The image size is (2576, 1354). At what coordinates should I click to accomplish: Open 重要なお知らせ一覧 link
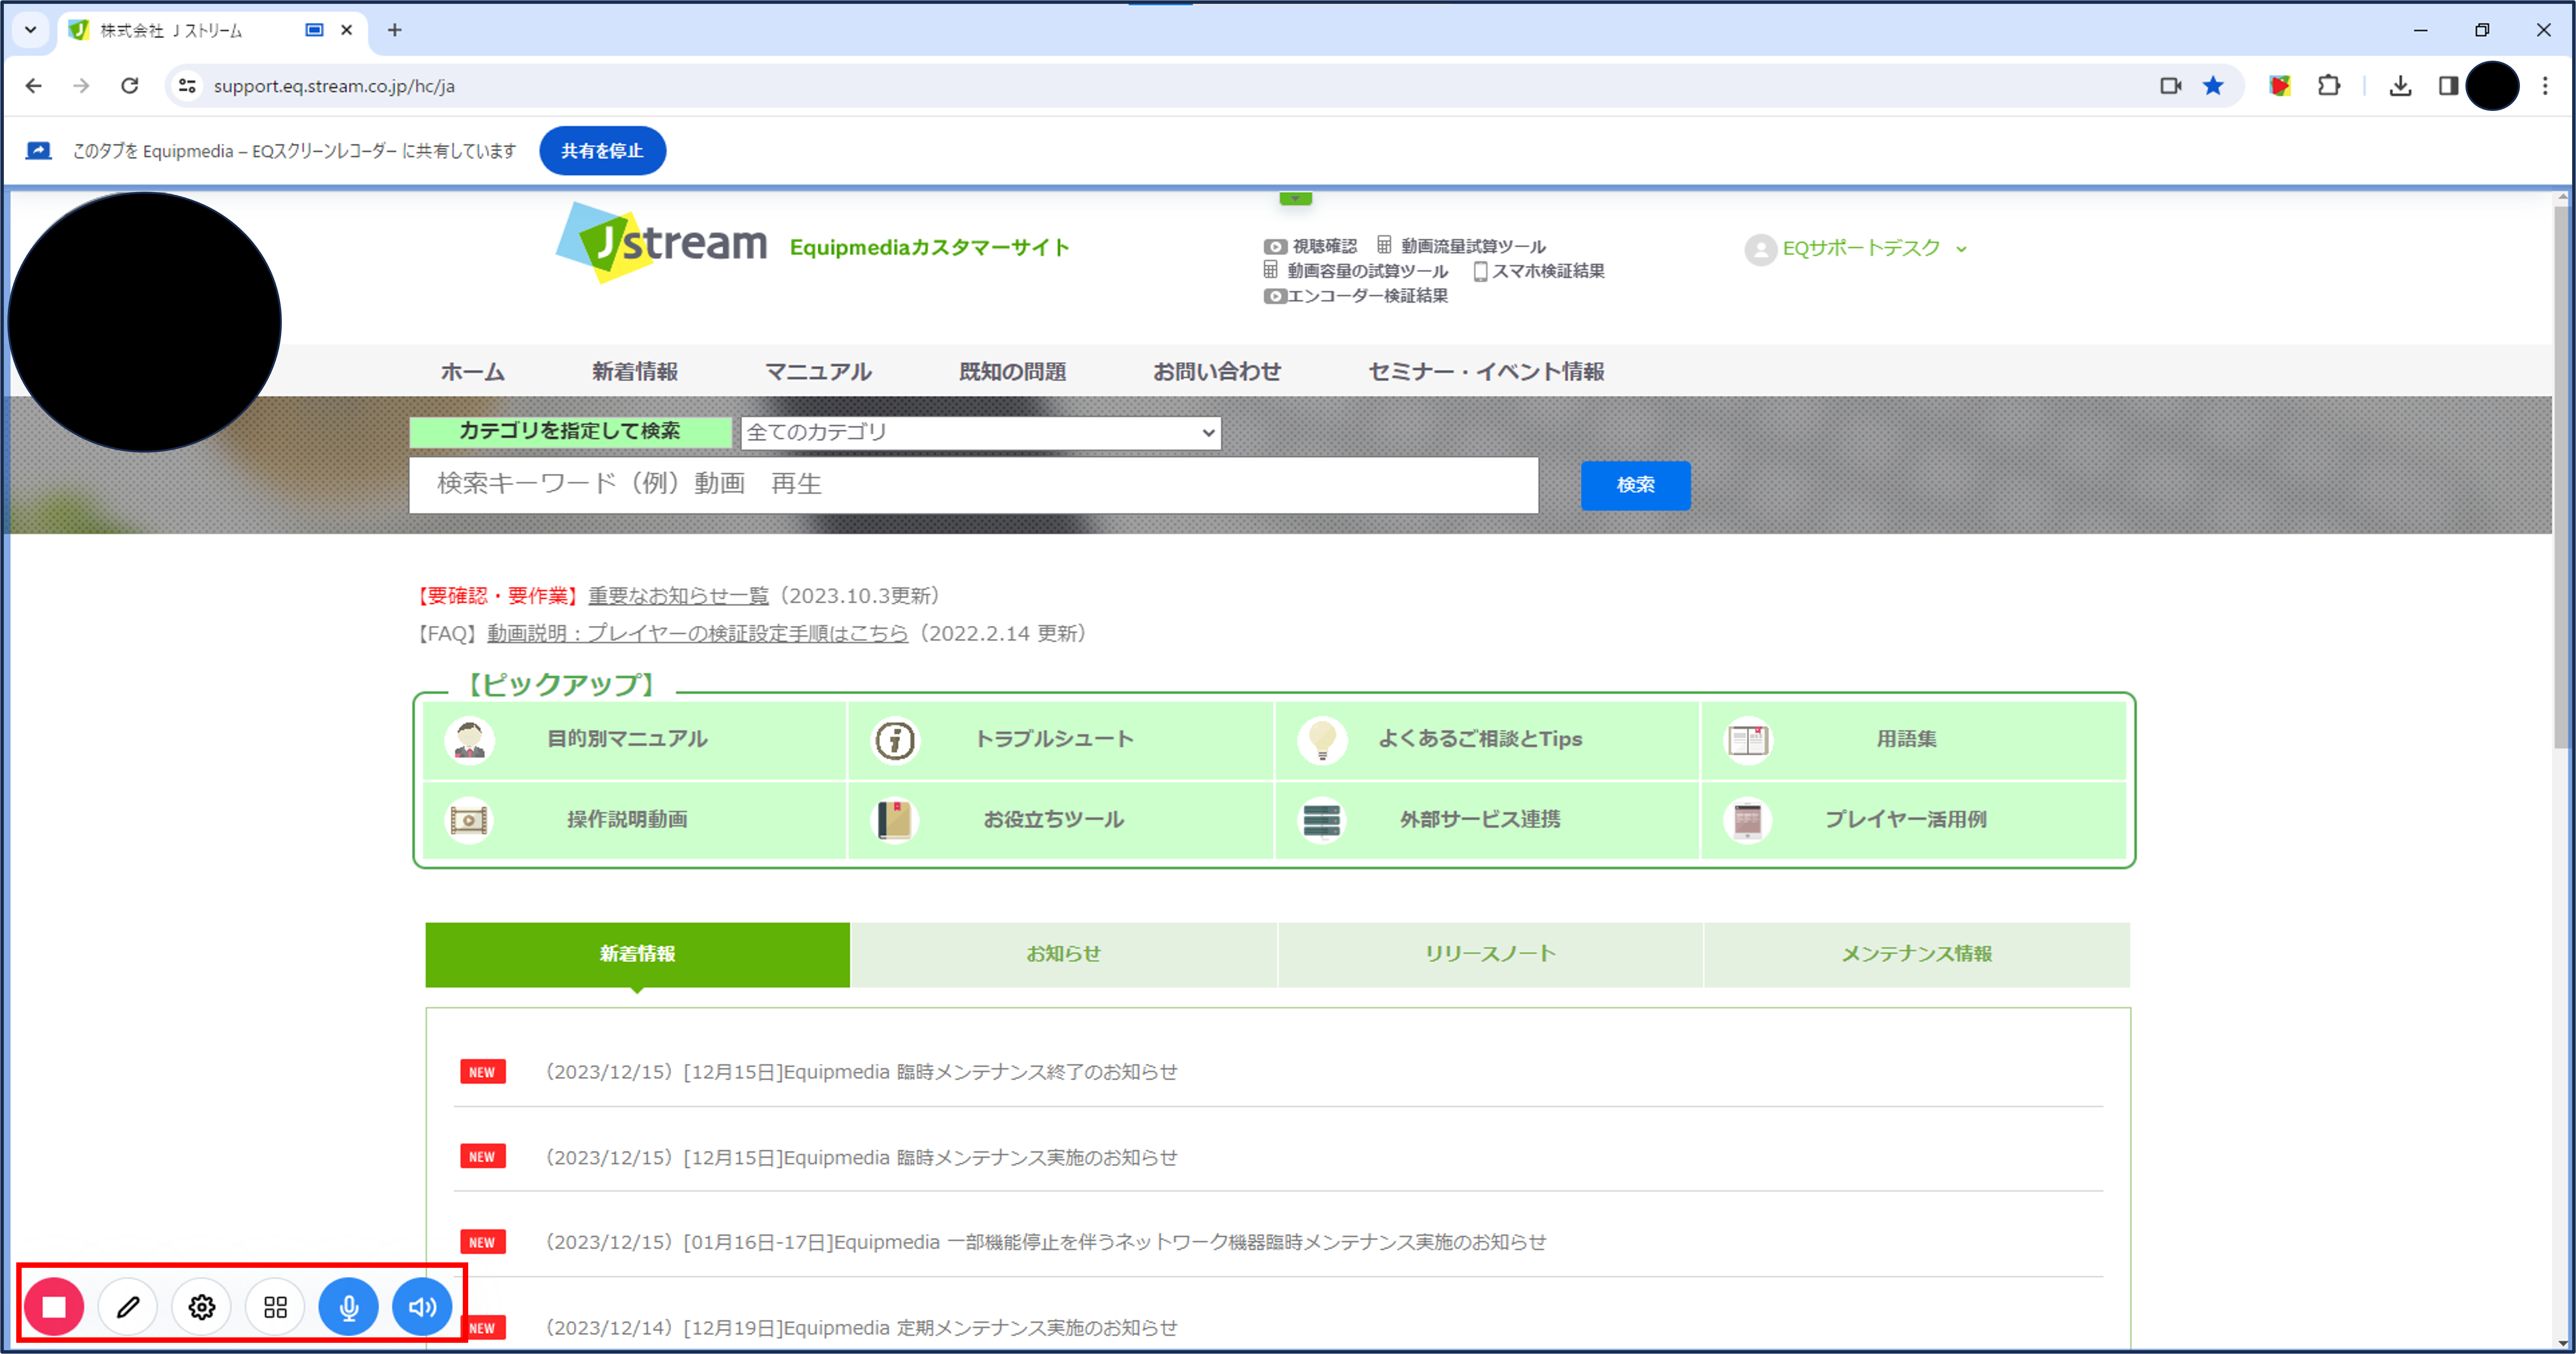pos(678,596)
